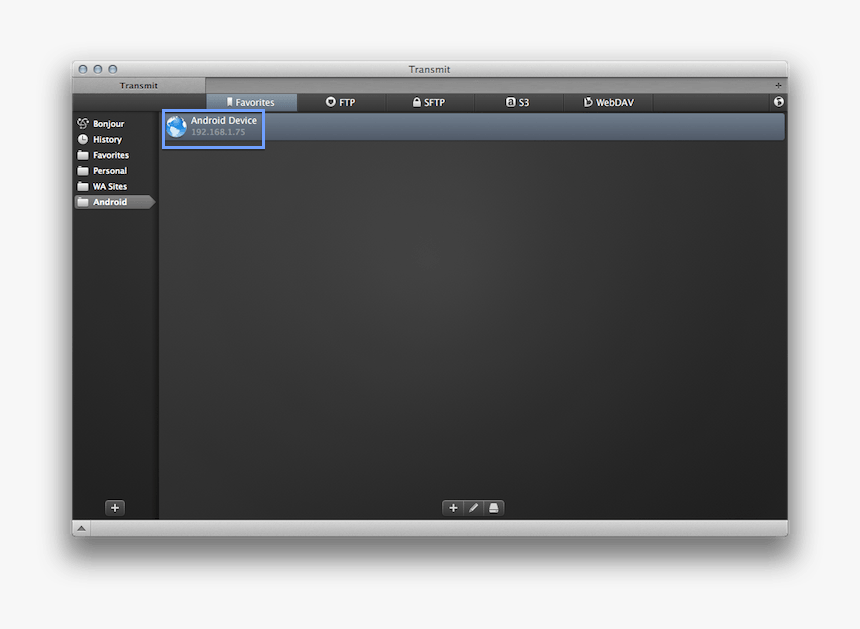860x629 pixels.
Task: Switch to the SFTP connection tab
Action: point(429,103)
